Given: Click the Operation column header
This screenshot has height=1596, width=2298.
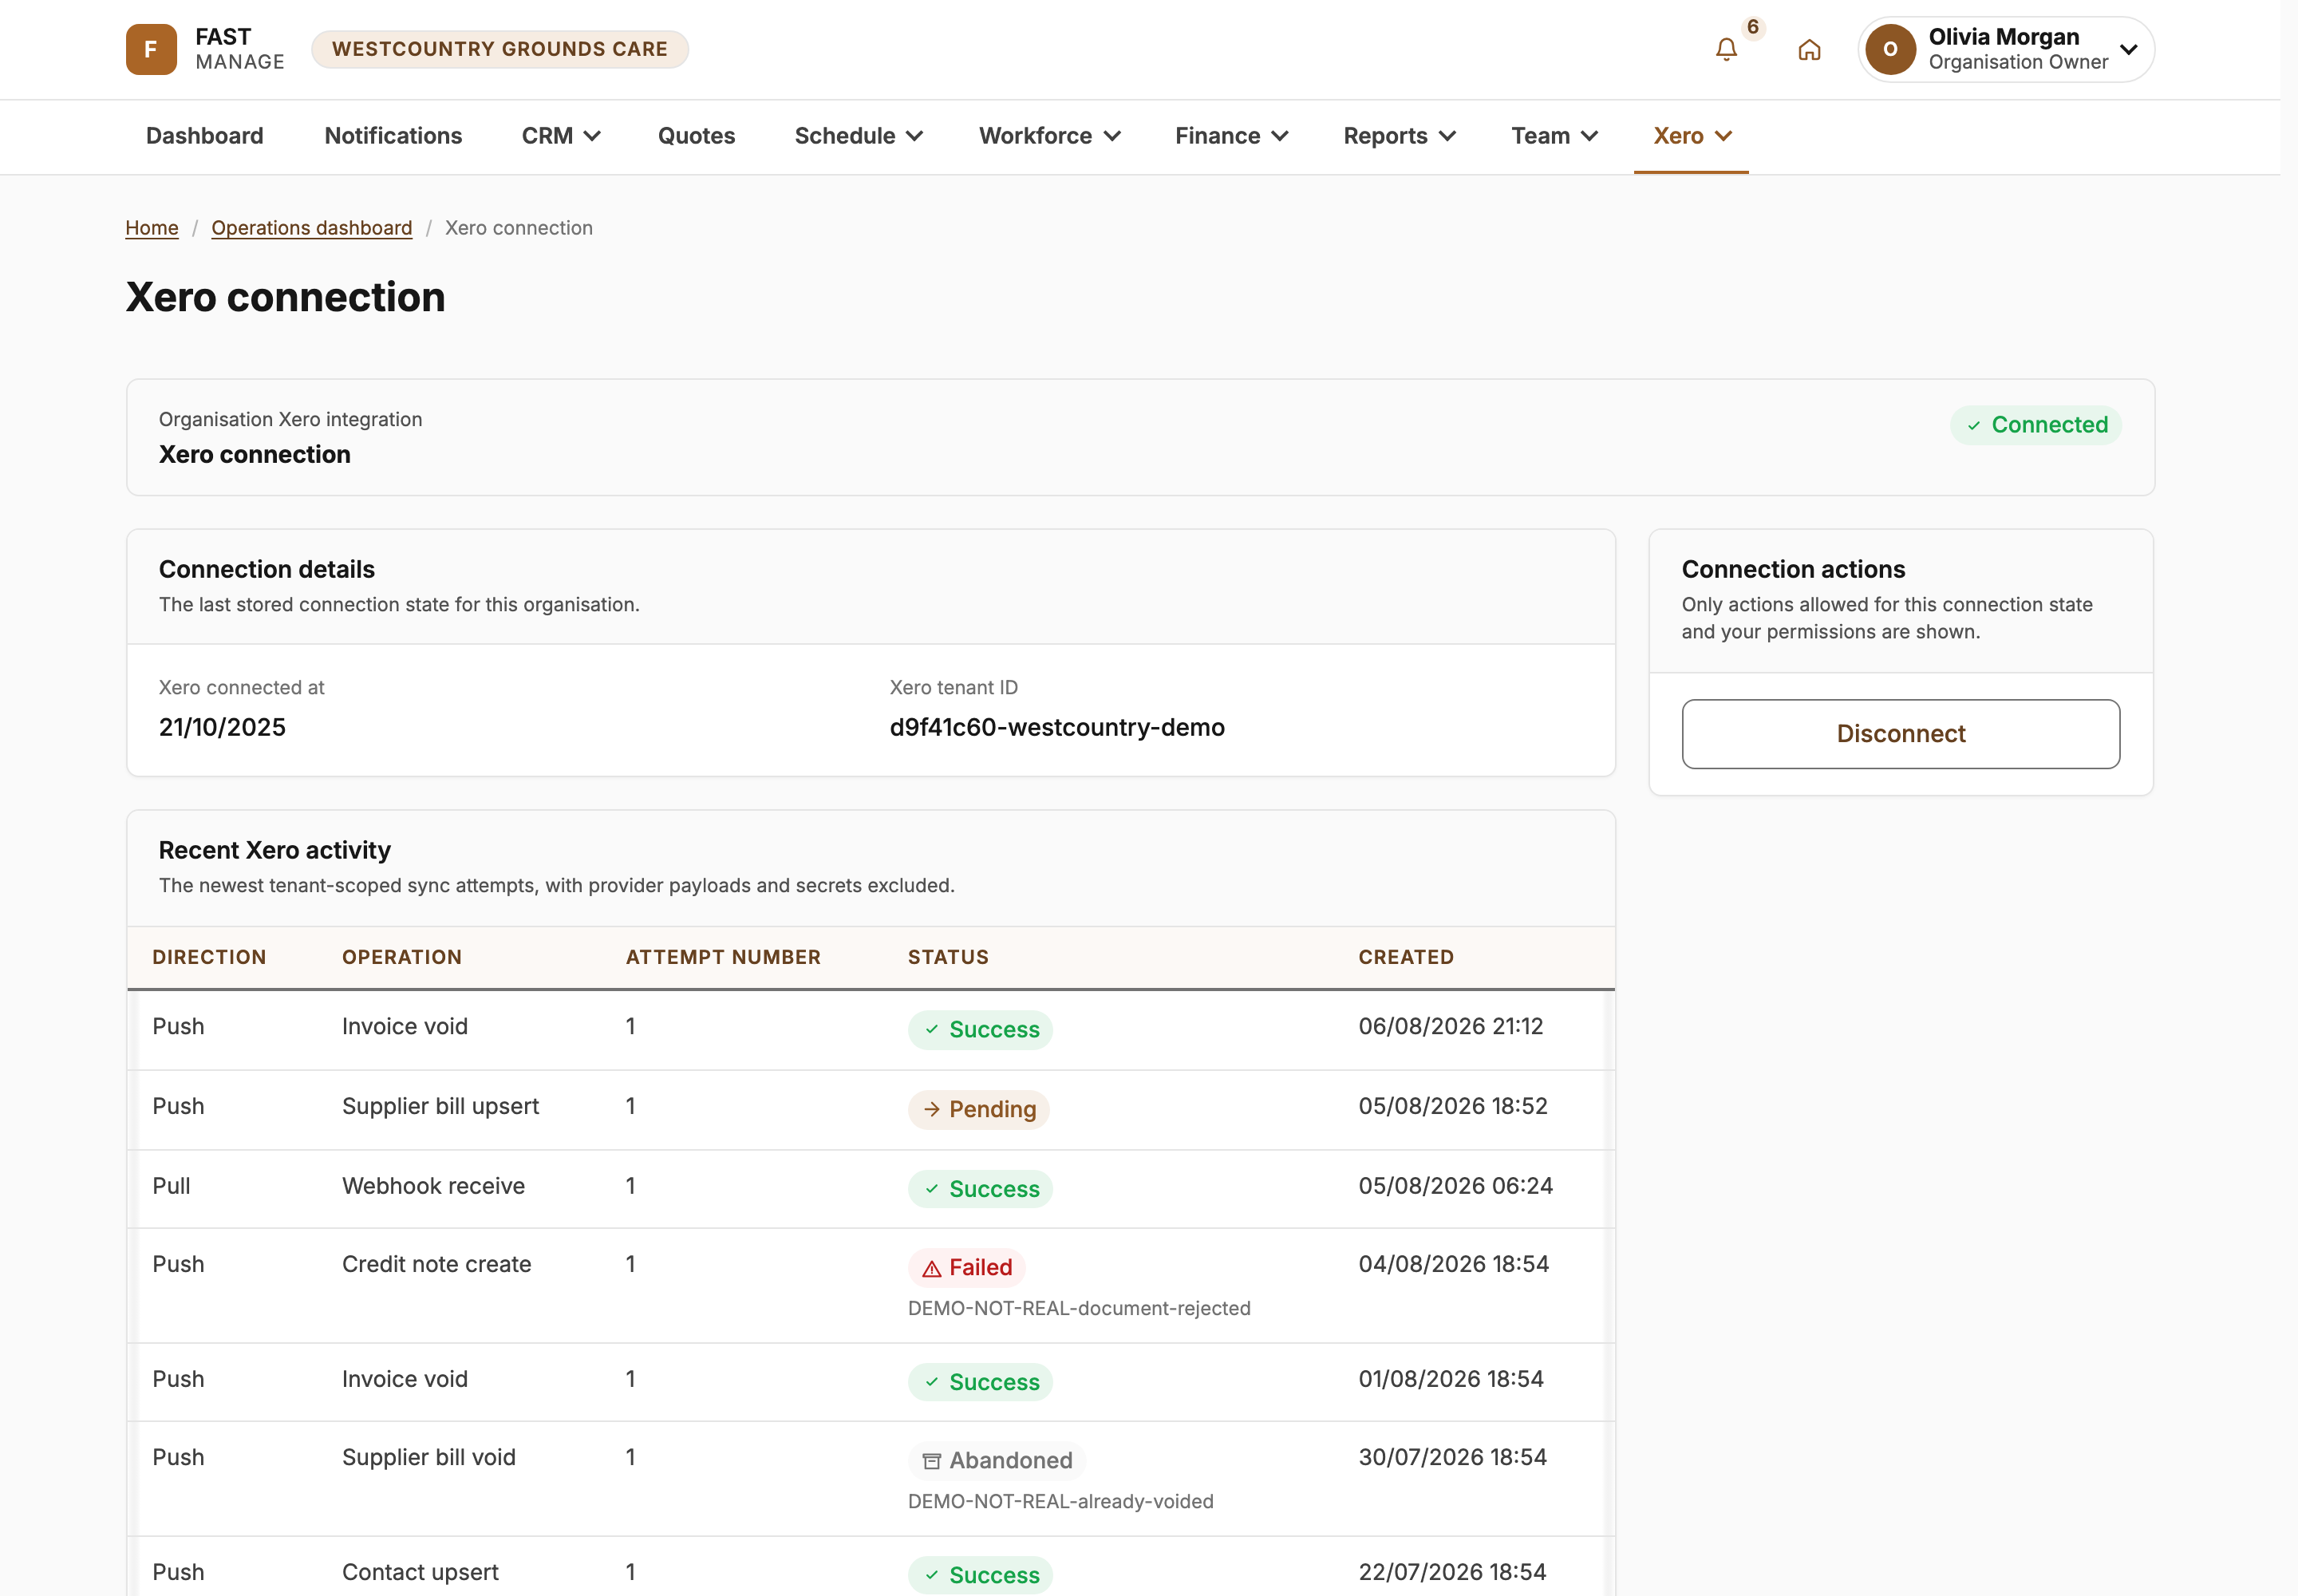Looking at the screenshot, I should (x=402, y=957).
